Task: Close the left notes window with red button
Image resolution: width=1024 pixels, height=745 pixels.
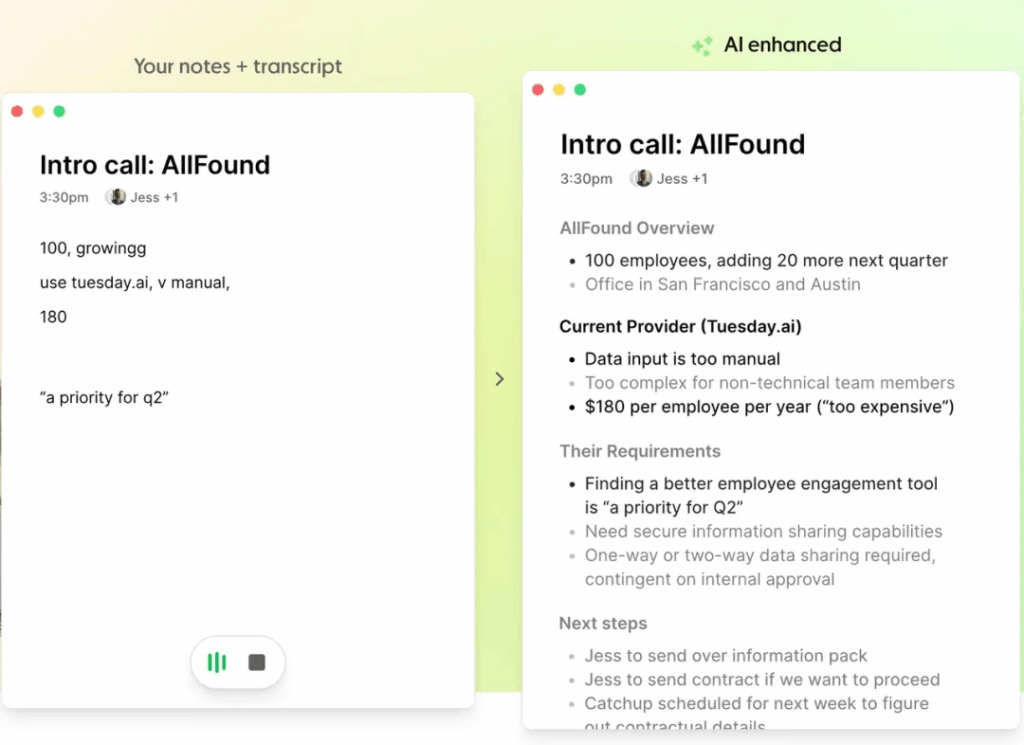Action: 17,111
